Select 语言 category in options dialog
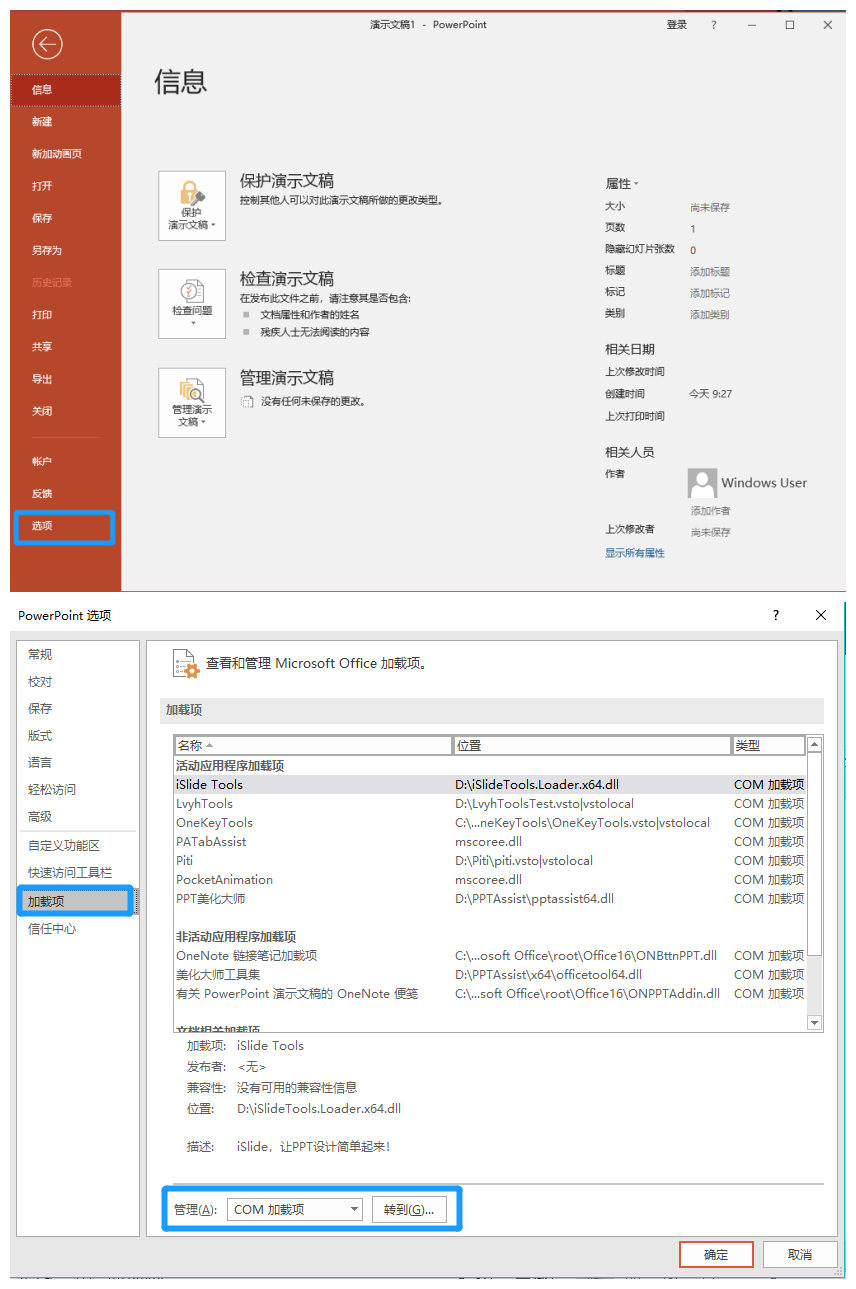Screen dimensions: 856x1289 pyautogui.click(x=78, y=762)
